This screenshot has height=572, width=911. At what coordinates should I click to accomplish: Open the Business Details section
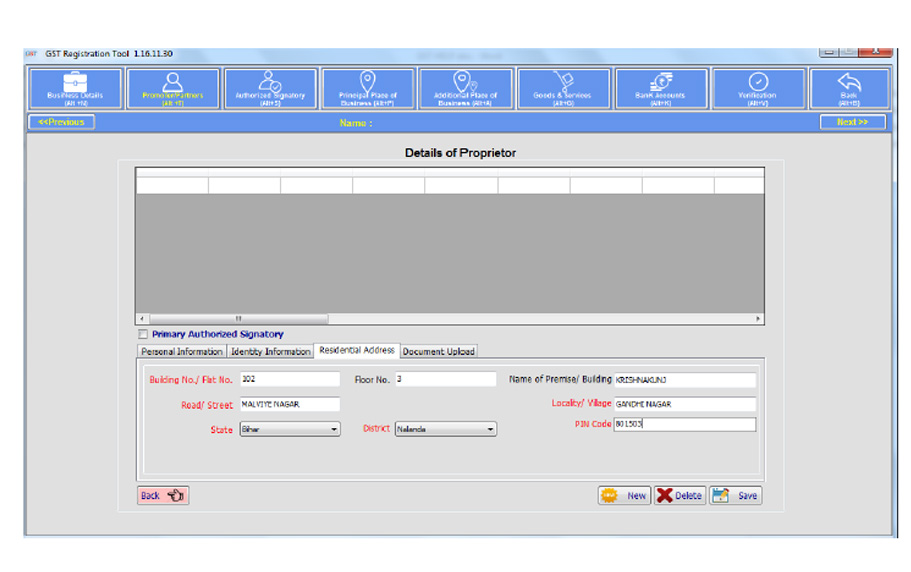point(76,88)
